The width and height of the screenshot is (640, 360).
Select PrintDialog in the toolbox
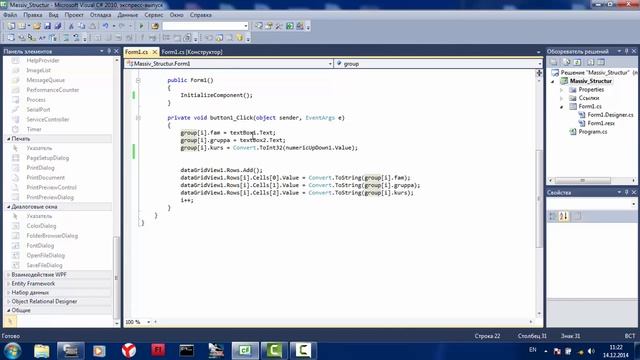(40, 168)
